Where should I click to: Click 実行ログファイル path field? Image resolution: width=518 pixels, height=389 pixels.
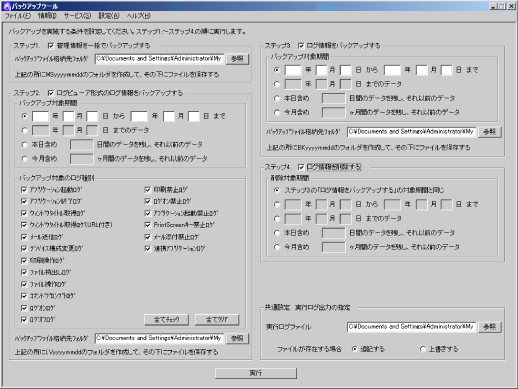click(x=411, y=327)
